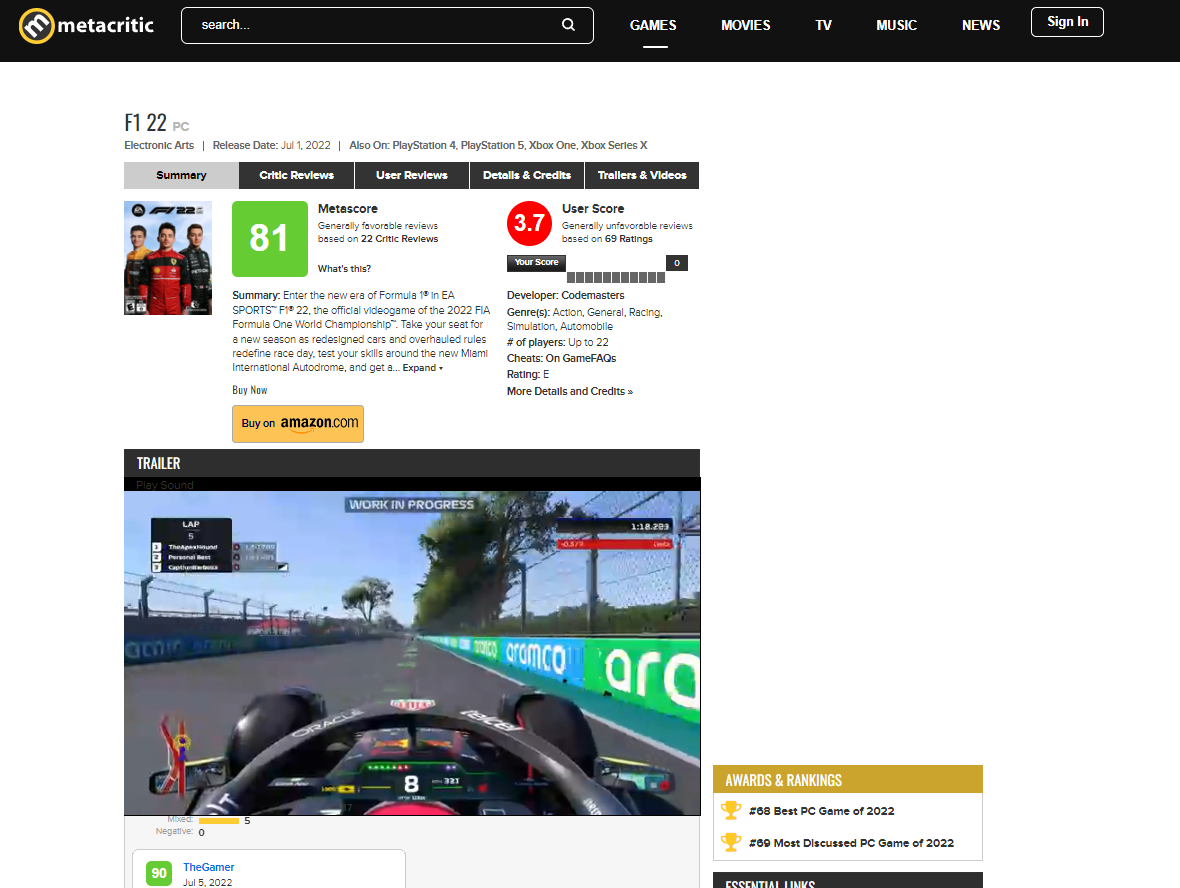Set a rating on Your Score bar

click(616, 277)
